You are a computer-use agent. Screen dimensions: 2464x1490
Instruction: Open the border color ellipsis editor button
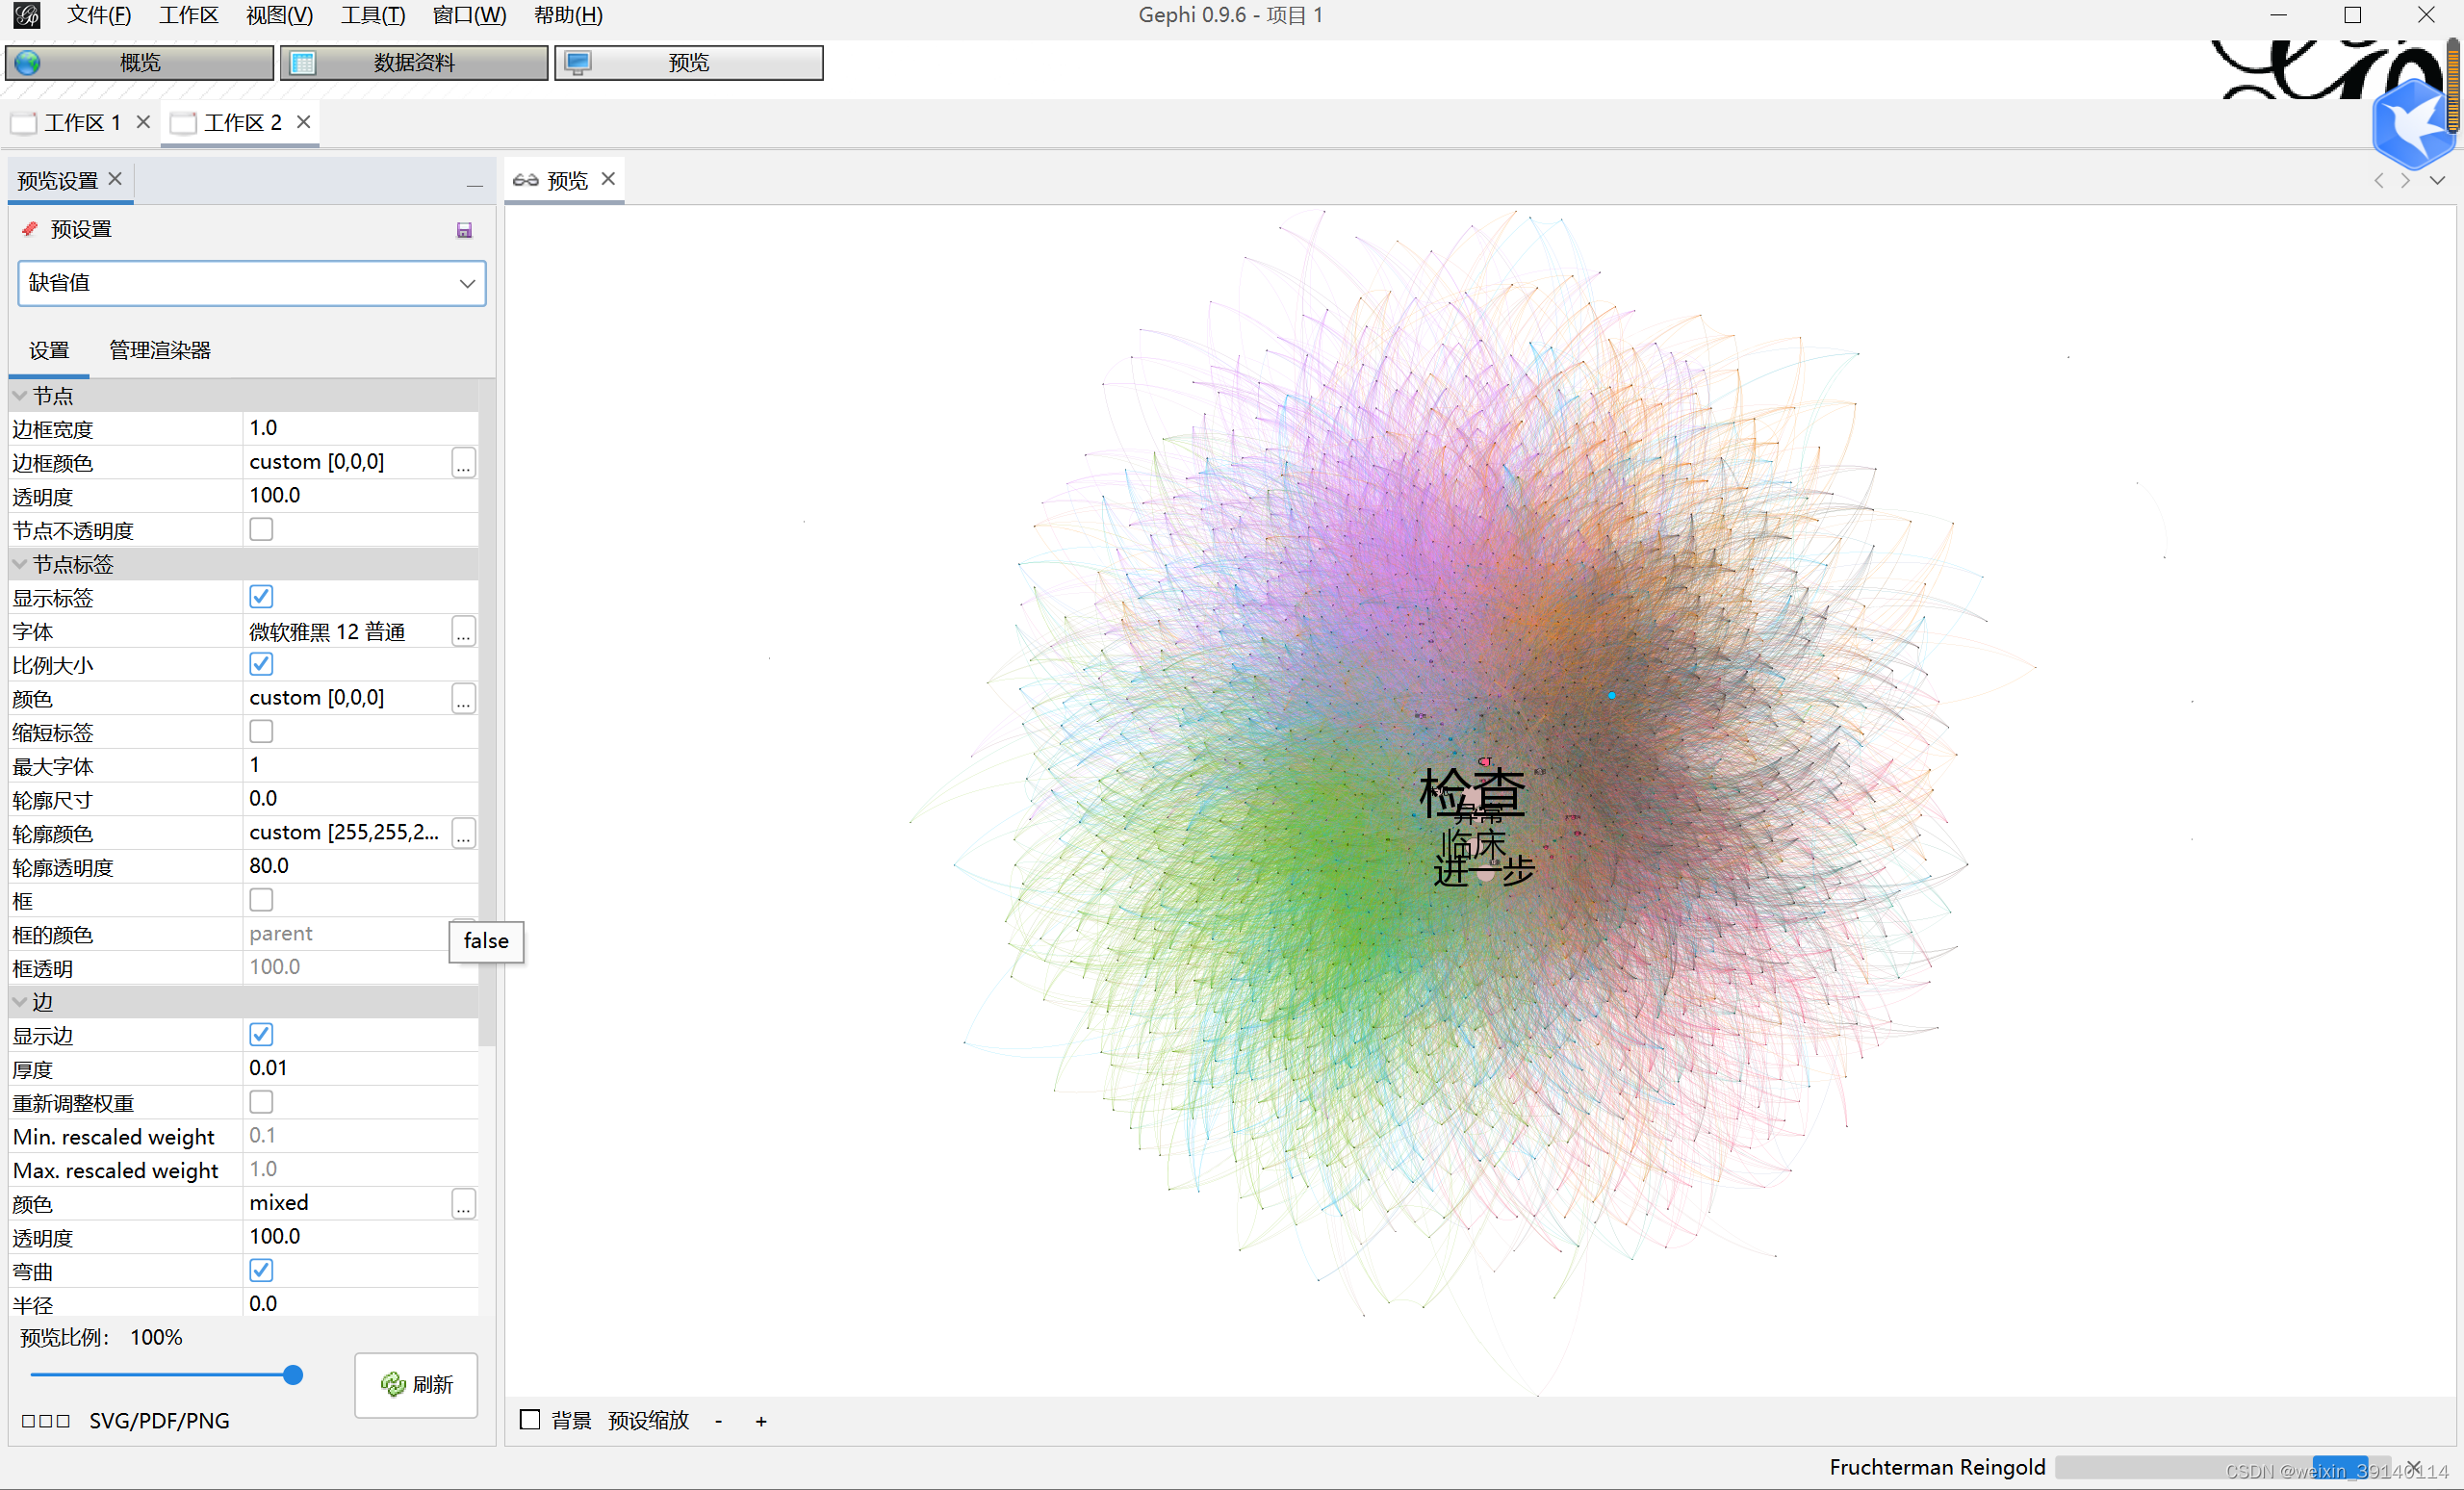coord(463,463)
